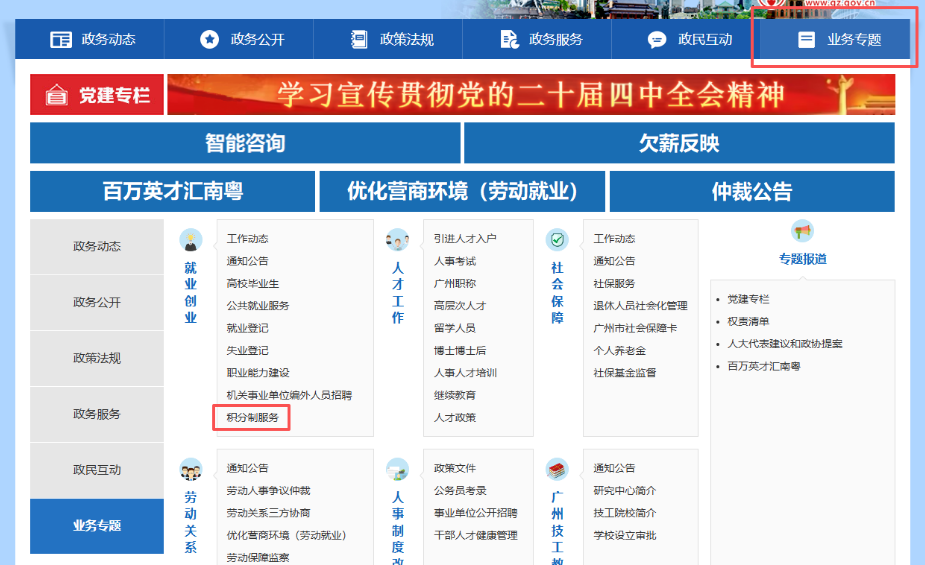The image size is (925, 565).
Task: Open 就业登记 link
Action: click(x=247, y=328)
